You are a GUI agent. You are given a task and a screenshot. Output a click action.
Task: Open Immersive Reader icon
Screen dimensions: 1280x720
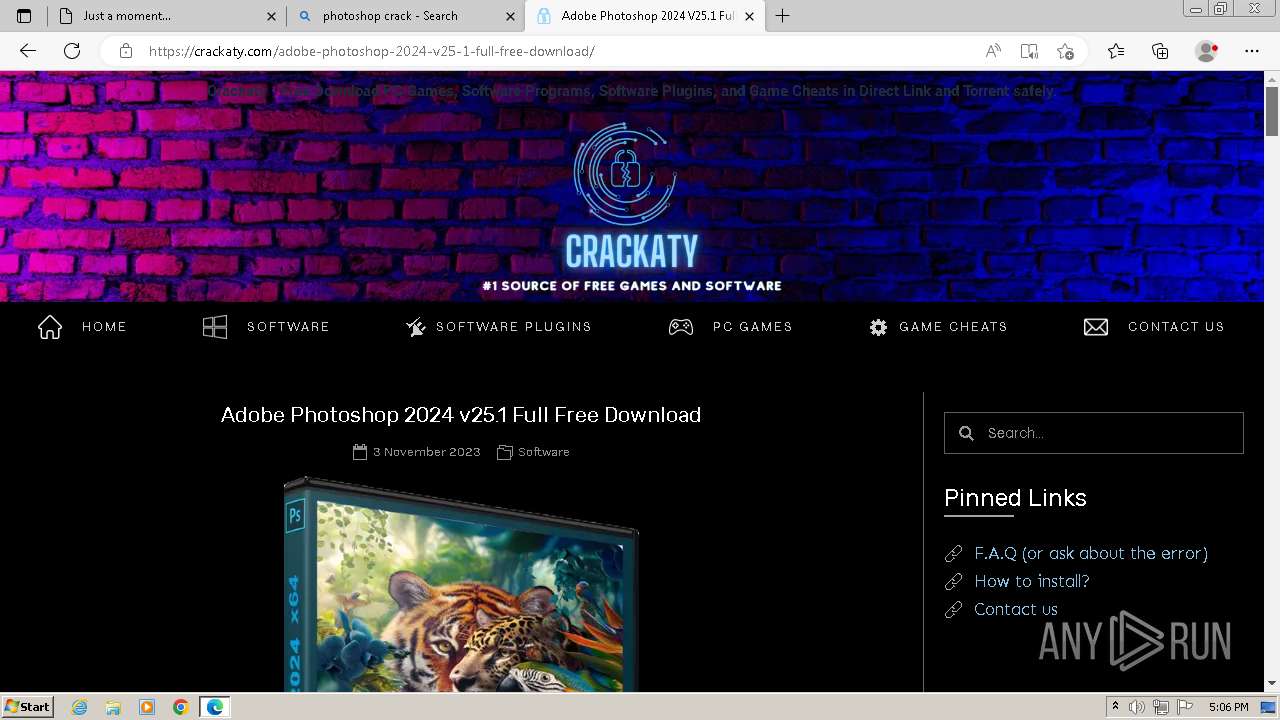click(x=1029, y=51)
